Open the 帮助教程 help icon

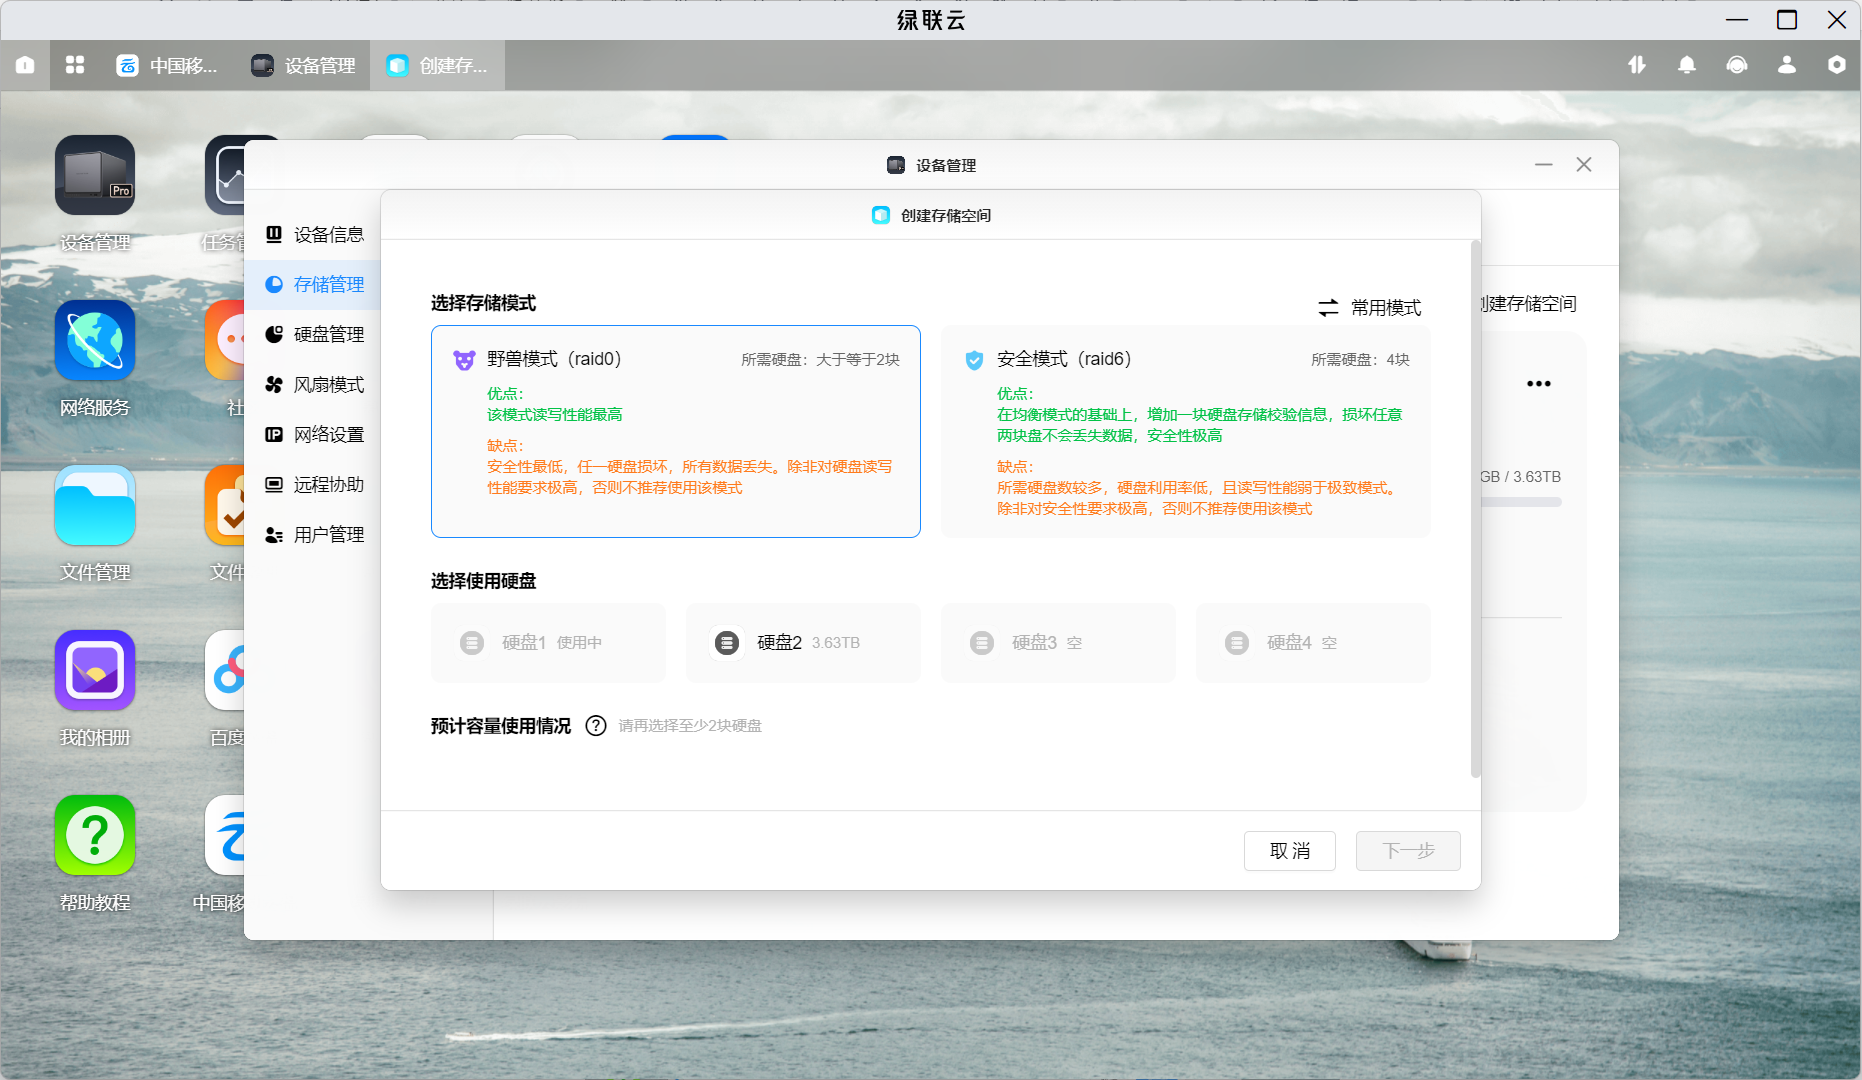tap(95, 835)
